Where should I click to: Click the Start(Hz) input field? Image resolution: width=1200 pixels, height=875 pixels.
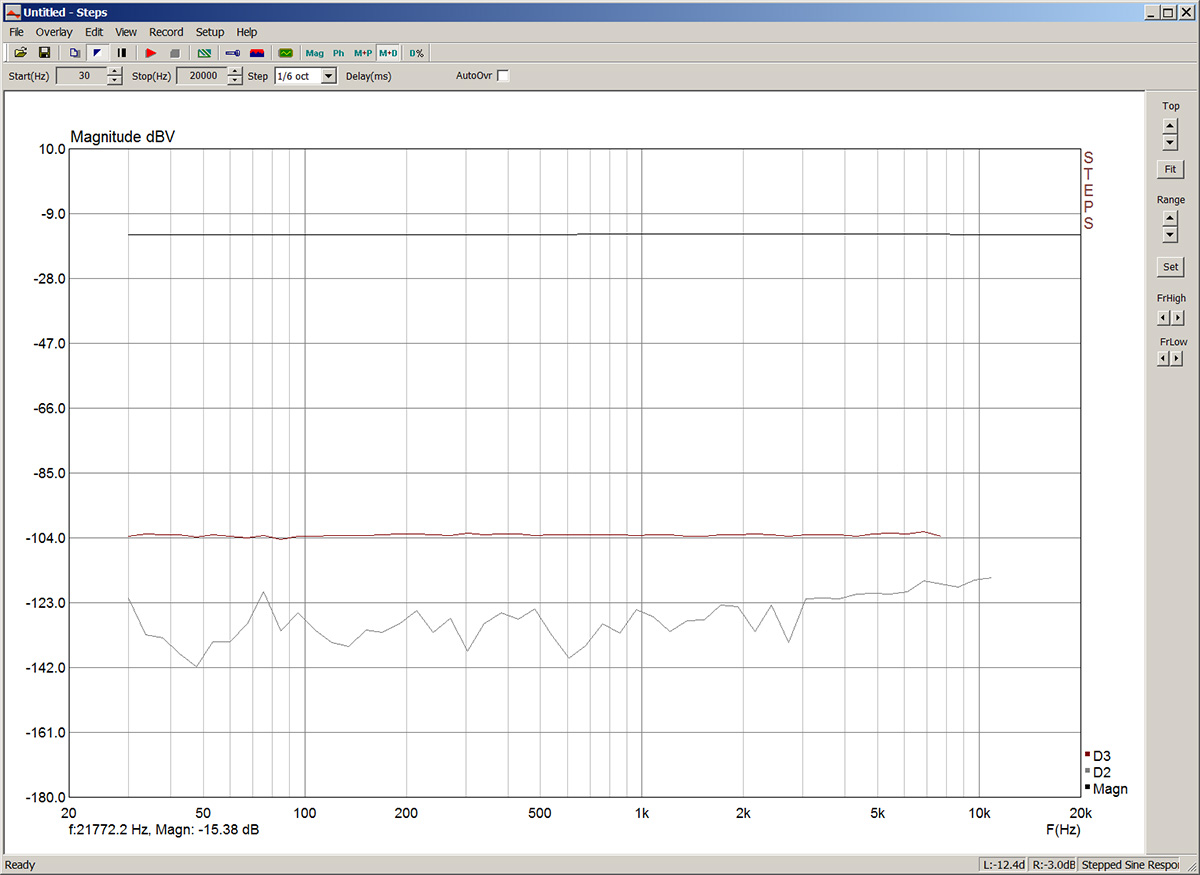coord(81,76)
